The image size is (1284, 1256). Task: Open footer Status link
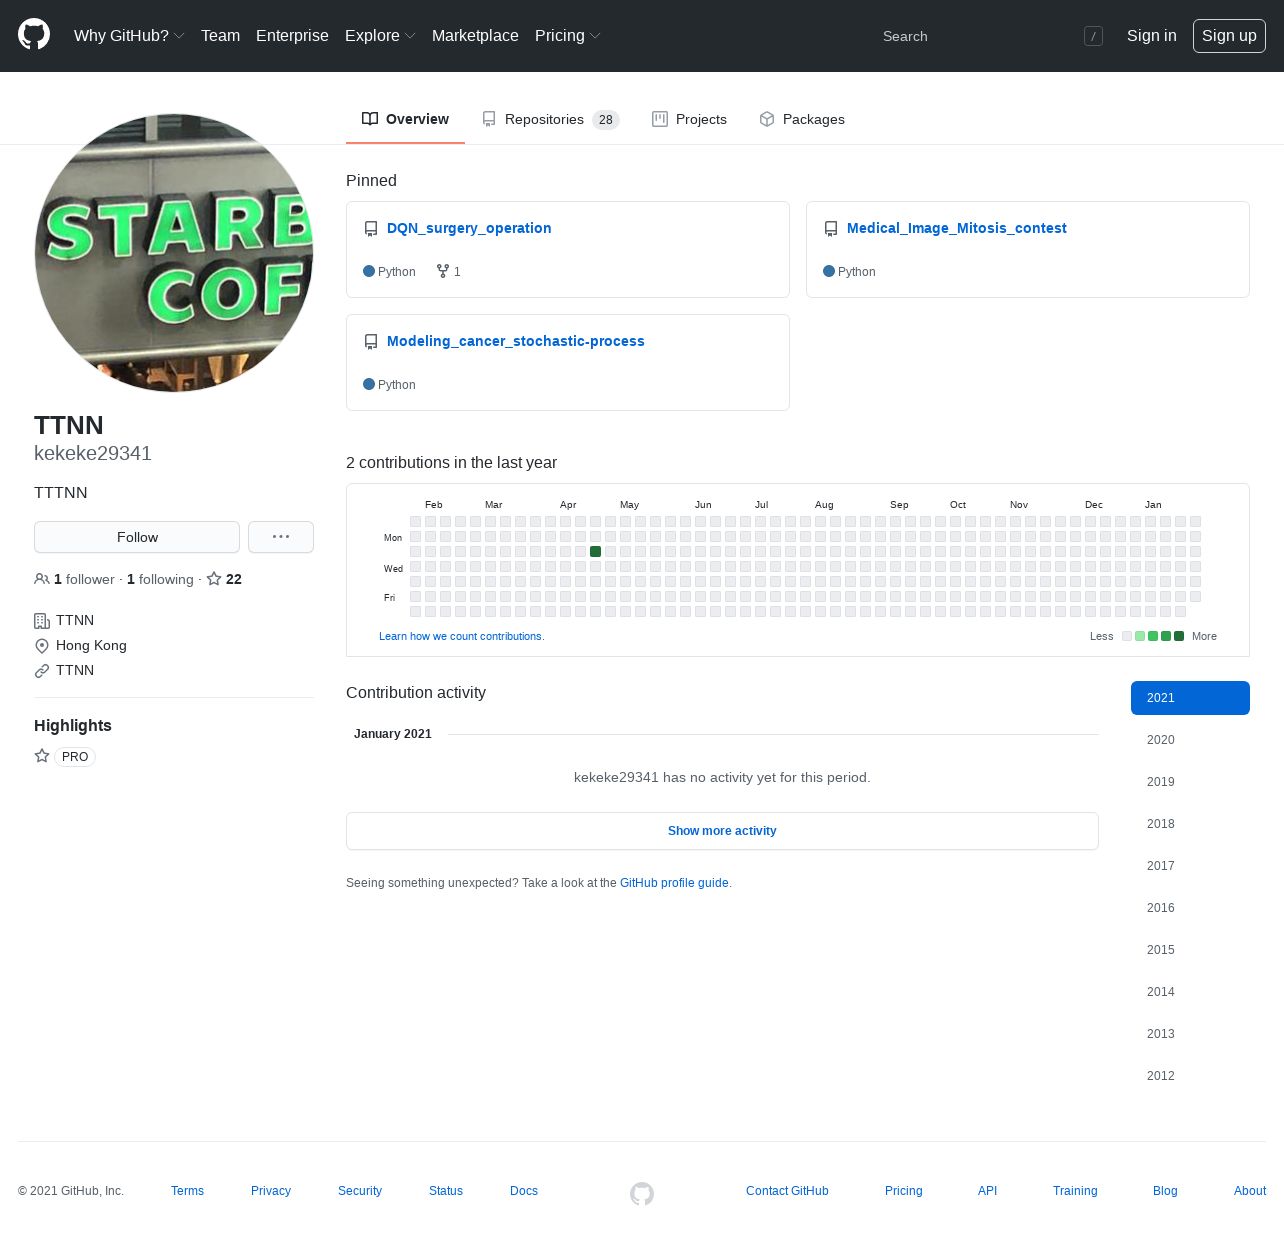[x=446, y=1191]
